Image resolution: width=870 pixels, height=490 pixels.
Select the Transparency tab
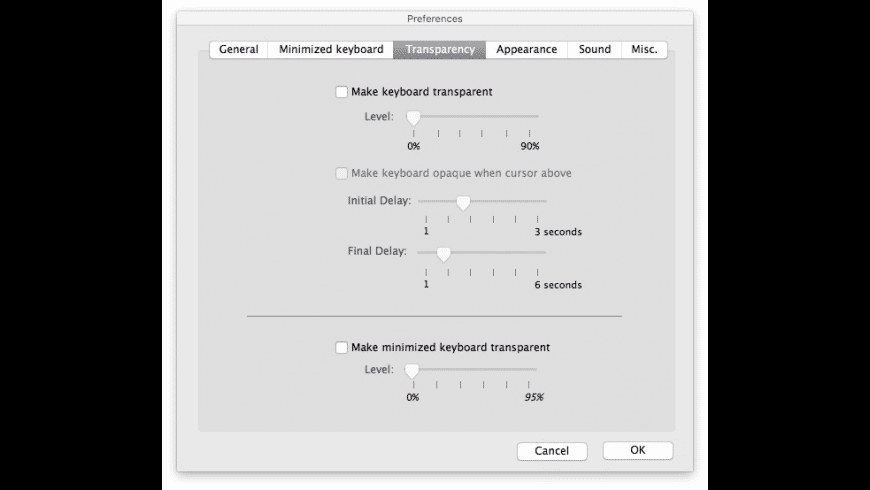click(x=440, y=50)
